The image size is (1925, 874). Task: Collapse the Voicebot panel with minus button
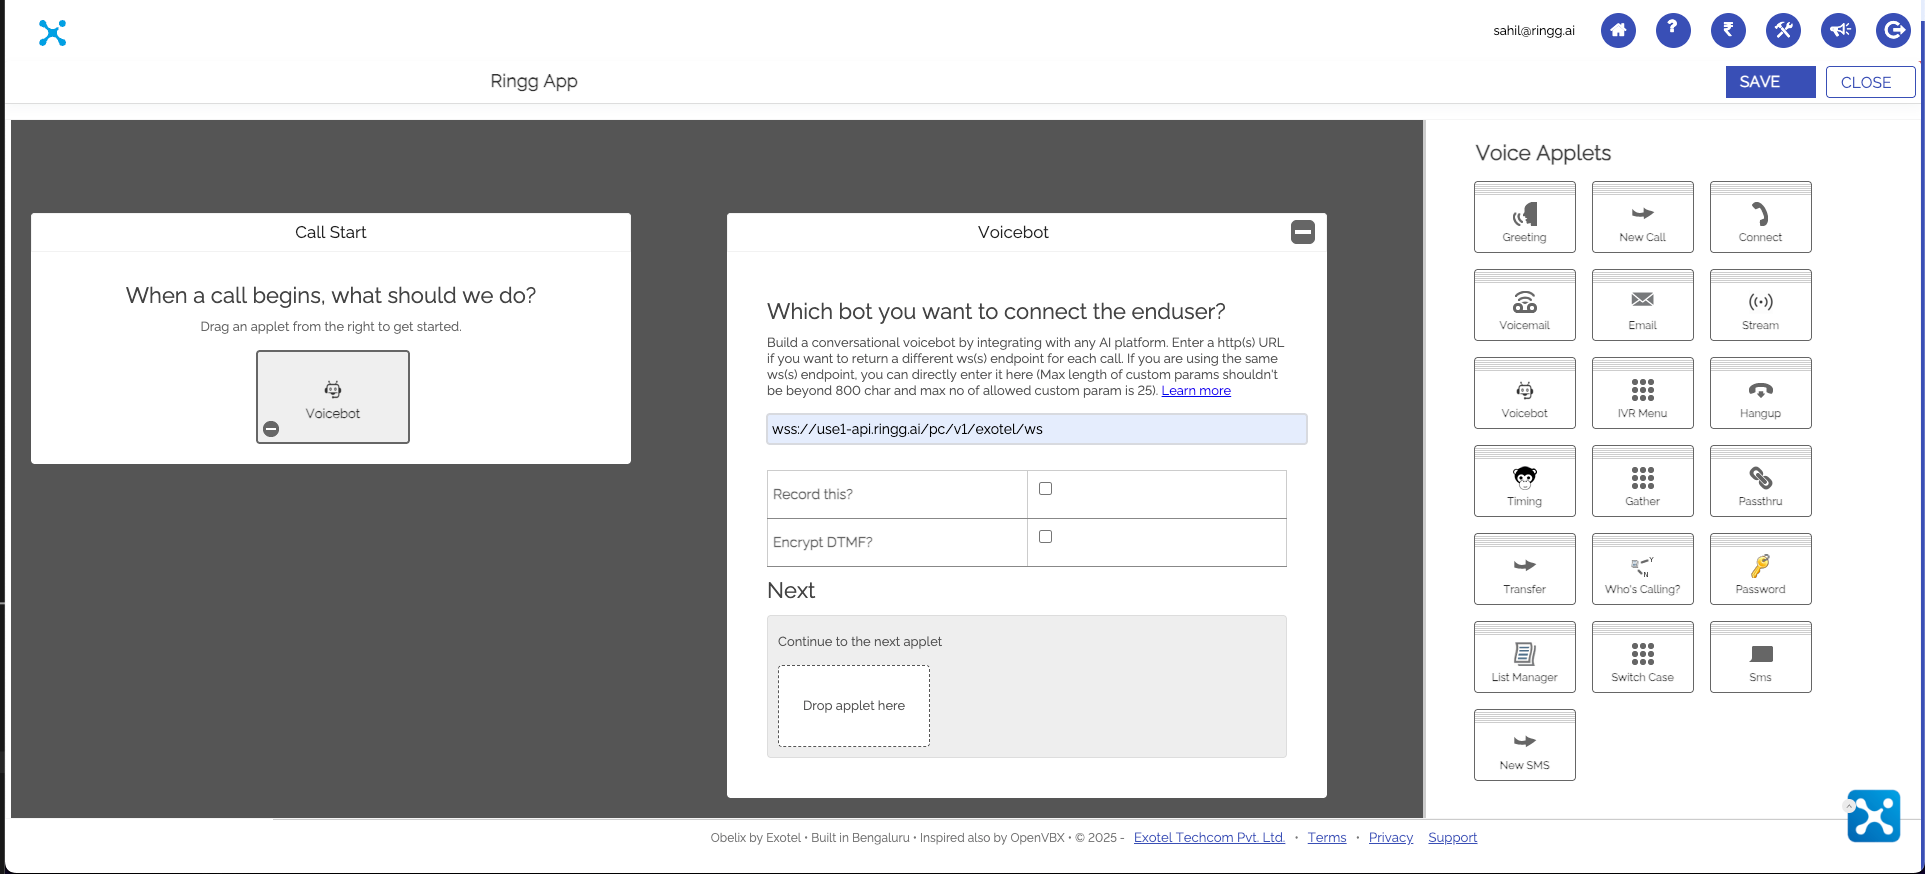tap(1303, 232)
